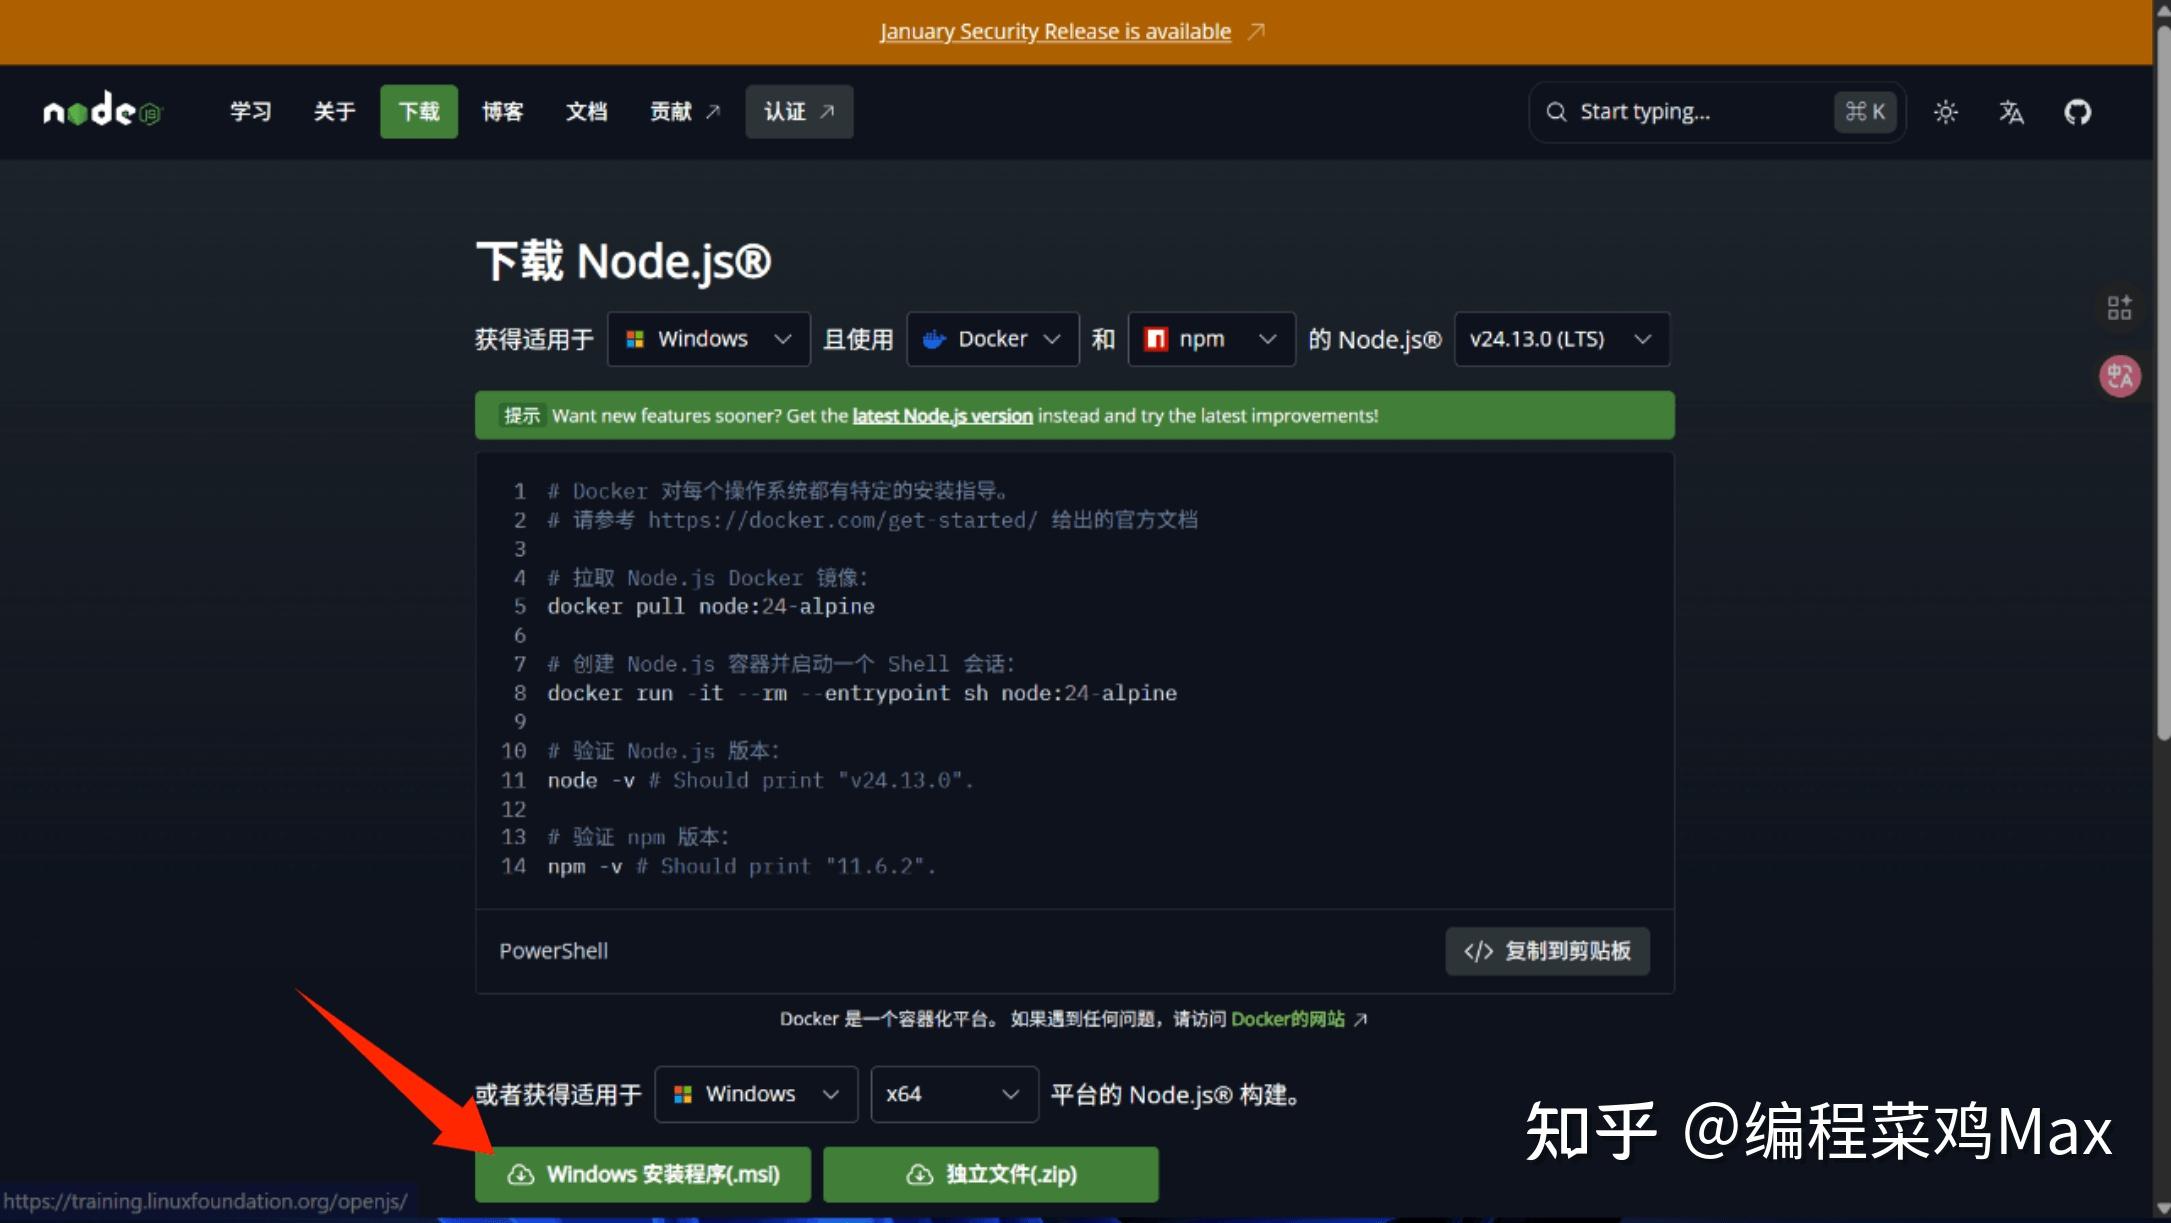
Task: Open the language selector icon in header
Action: tap(2011, 112)
